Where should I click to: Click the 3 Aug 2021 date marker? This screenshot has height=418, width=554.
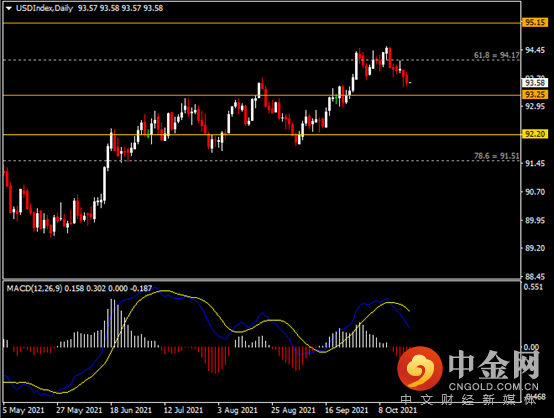(237, 410)
